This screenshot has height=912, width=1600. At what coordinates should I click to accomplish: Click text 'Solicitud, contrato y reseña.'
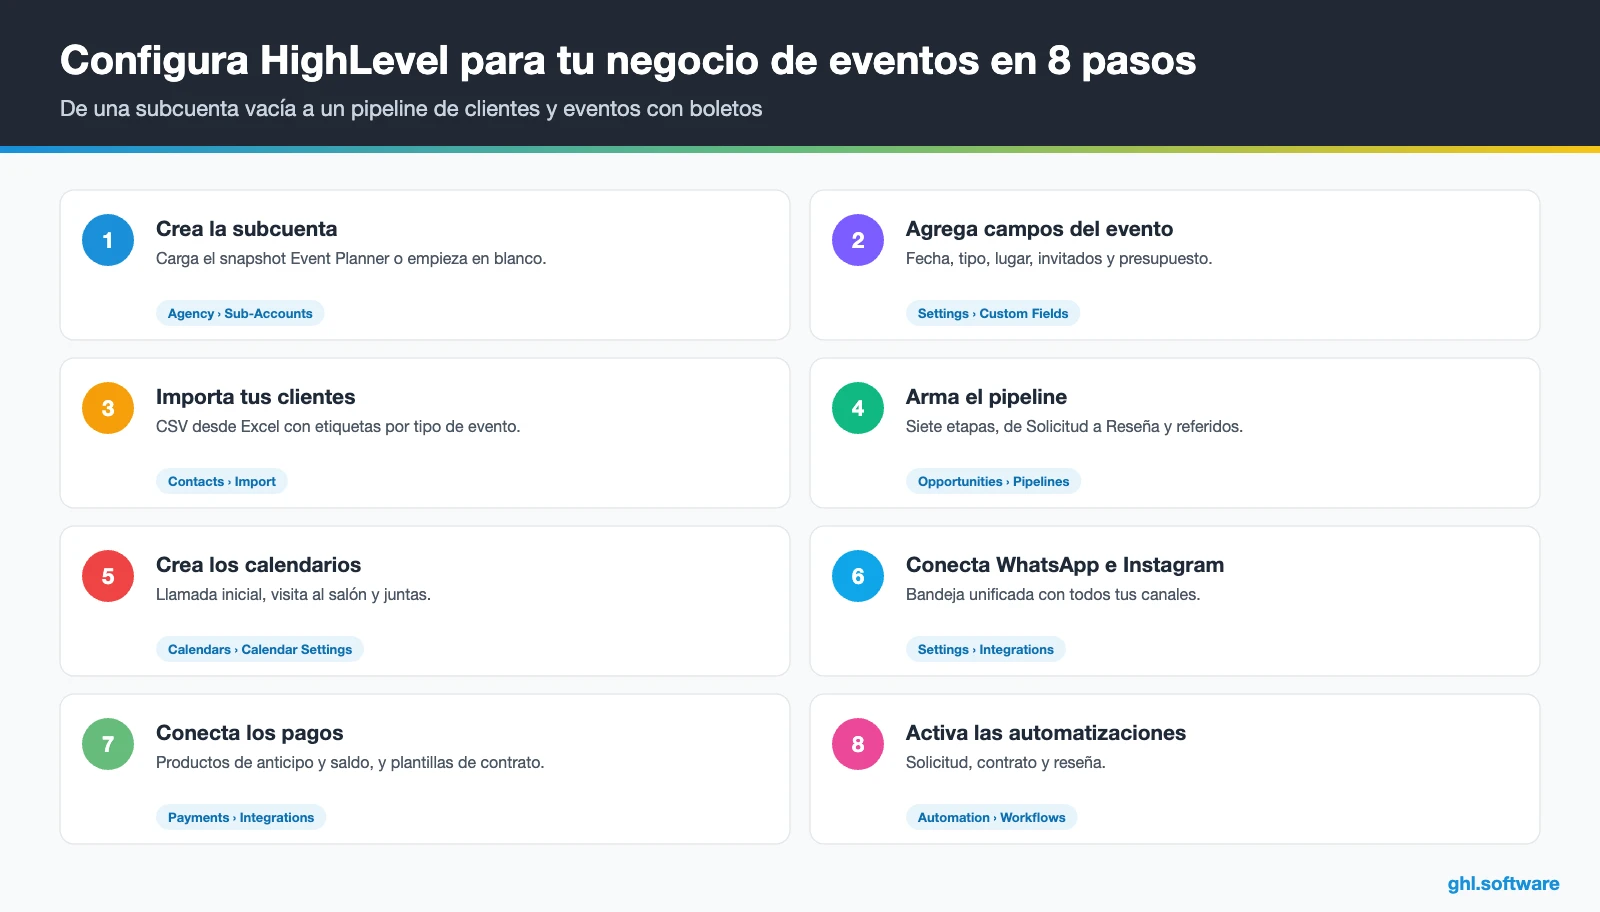click(x=1005, y=762)
